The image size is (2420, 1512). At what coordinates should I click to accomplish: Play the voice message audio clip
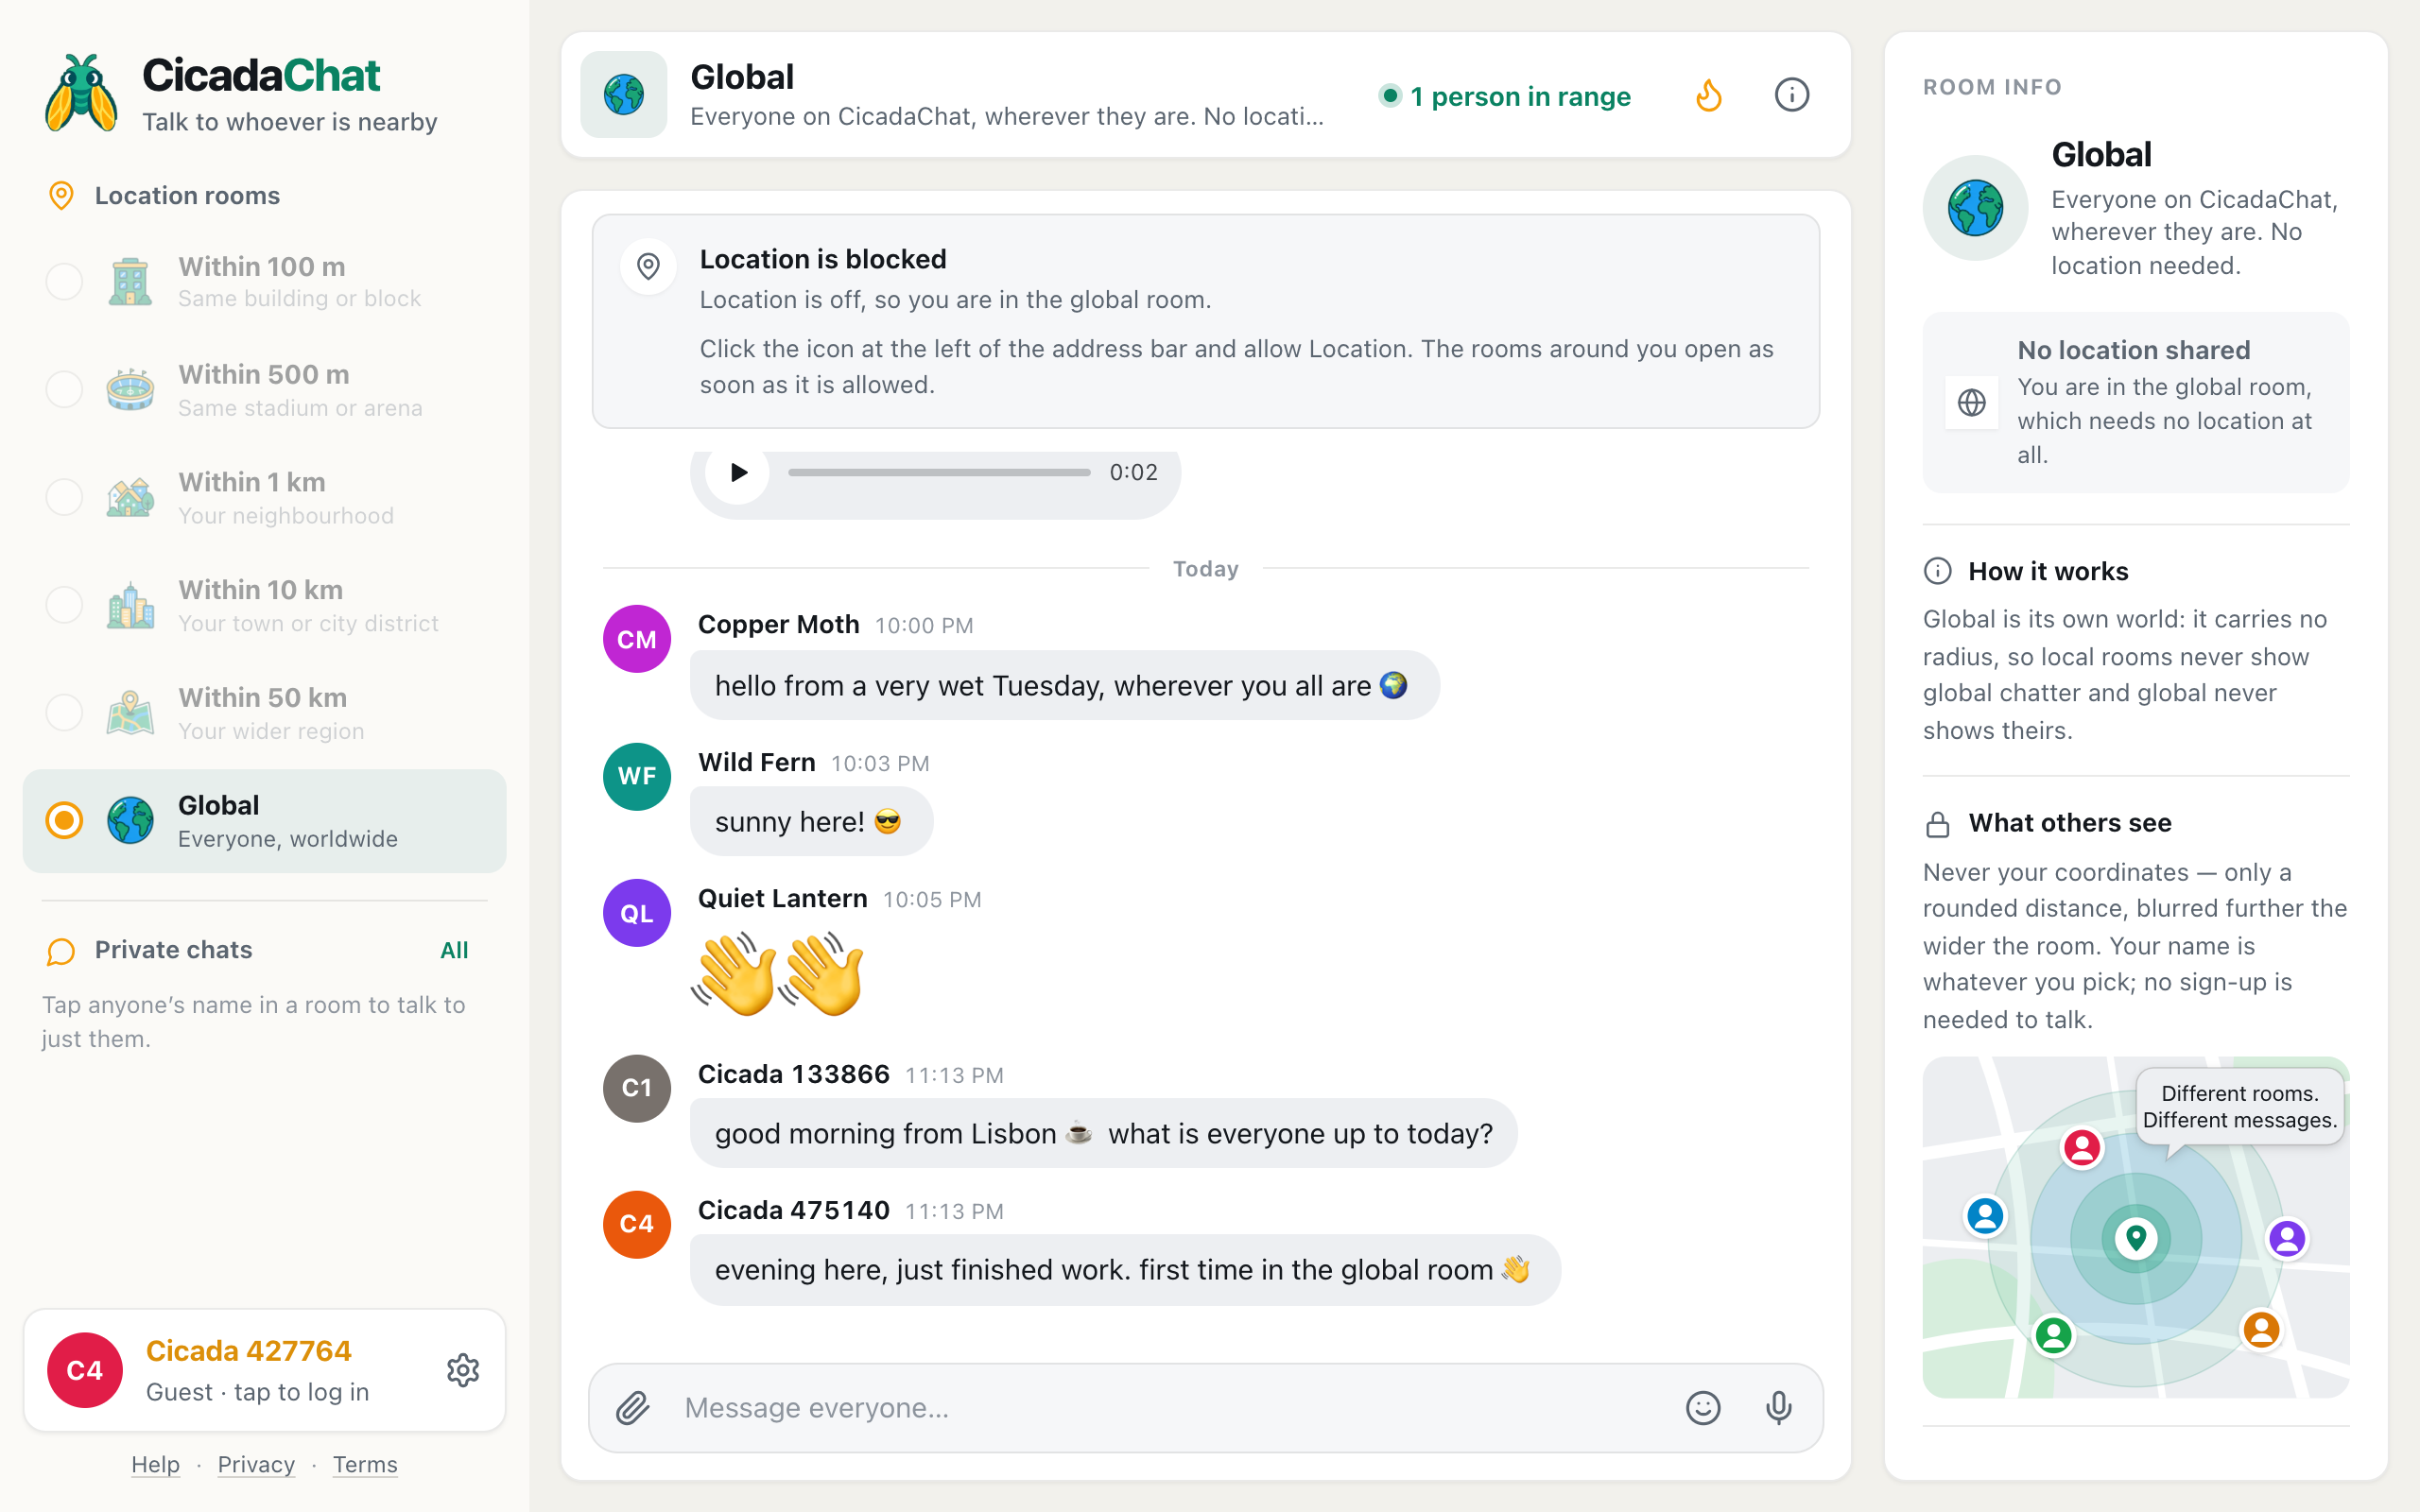pyautogui.click(x=738, y=472)
